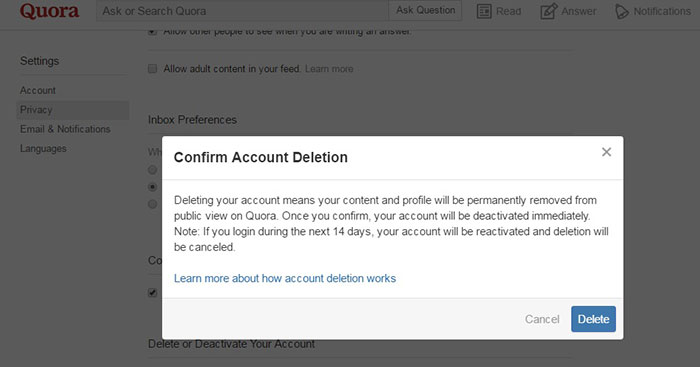
Task: Click into Ask or Search Quora field
Action: click(242, 11)
